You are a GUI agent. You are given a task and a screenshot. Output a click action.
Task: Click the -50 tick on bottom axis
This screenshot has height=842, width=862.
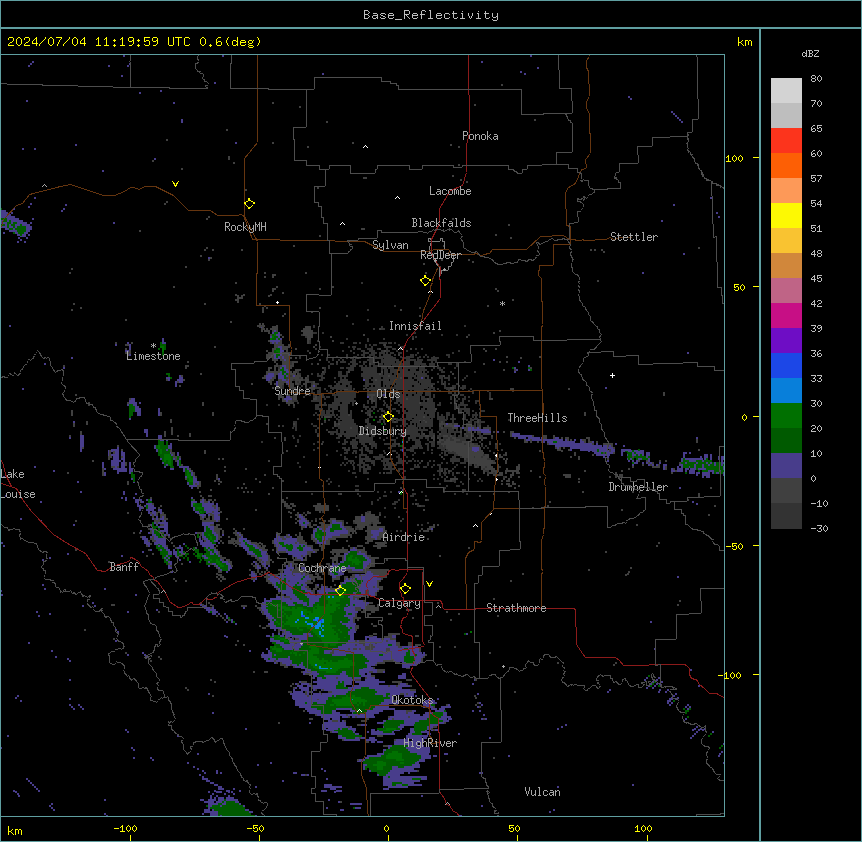[255, 828]
